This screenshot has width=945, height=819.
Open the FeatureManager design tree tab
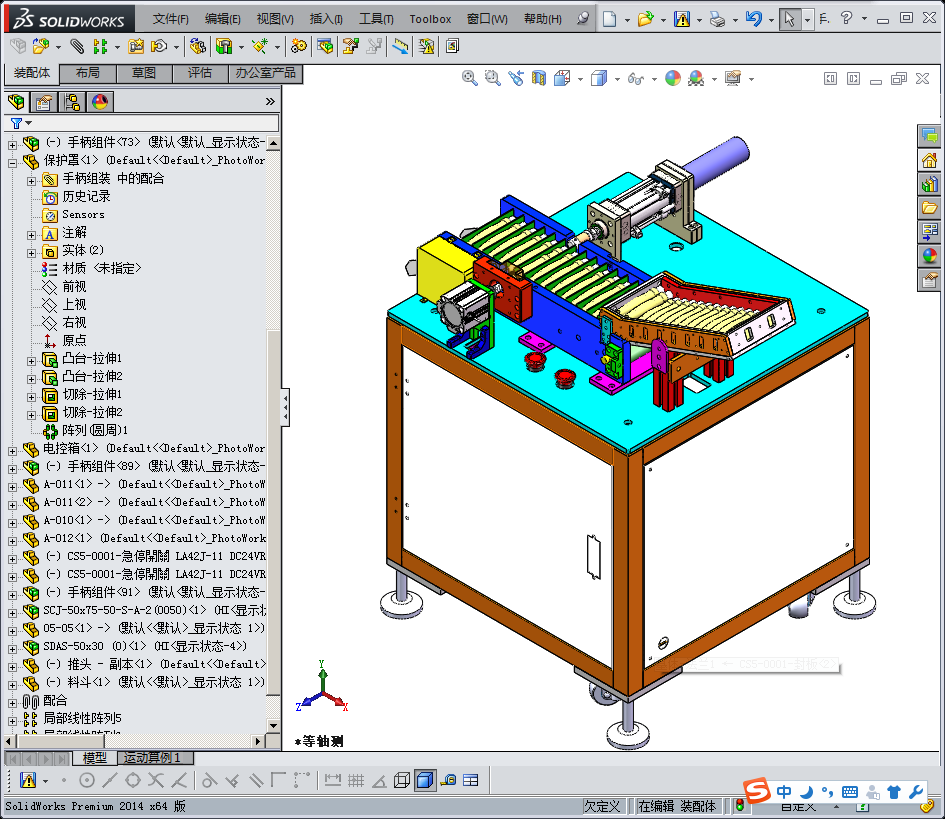click(x=17, y=102)
